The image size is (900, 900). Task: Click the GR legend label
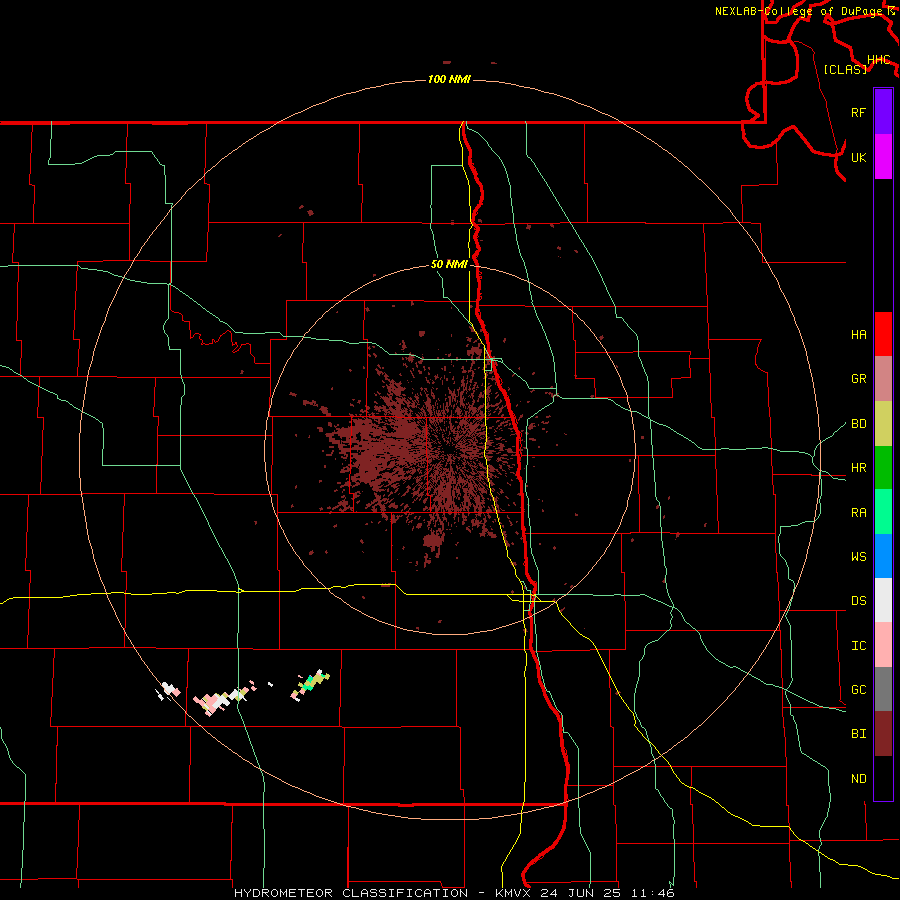coord(858,379)
